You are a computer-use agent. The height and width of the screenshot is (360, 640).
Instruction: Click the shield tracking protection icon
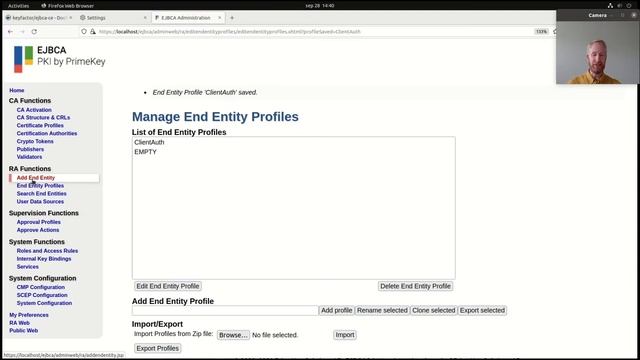coord(84,31)
